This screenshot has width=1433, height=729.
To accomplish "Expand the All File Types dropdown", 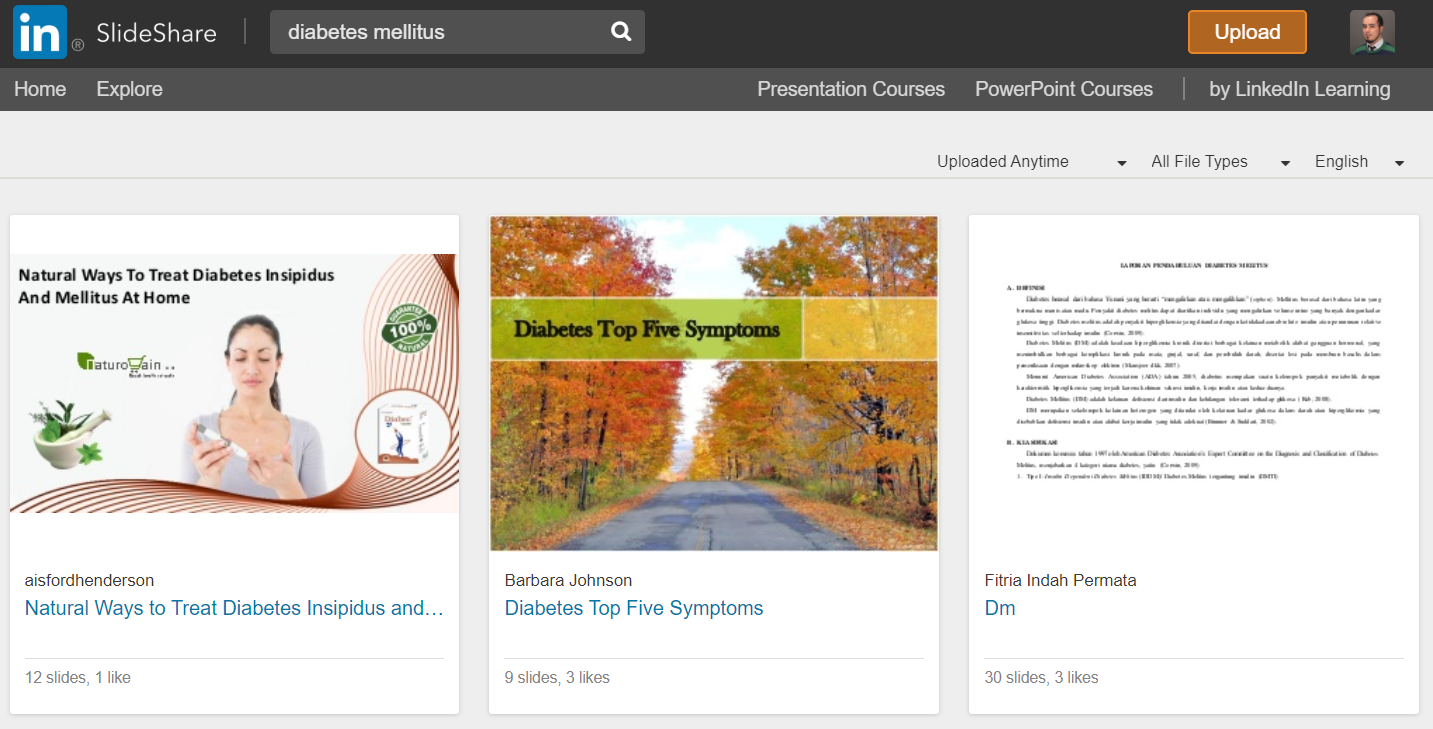I will [1220, 162].
